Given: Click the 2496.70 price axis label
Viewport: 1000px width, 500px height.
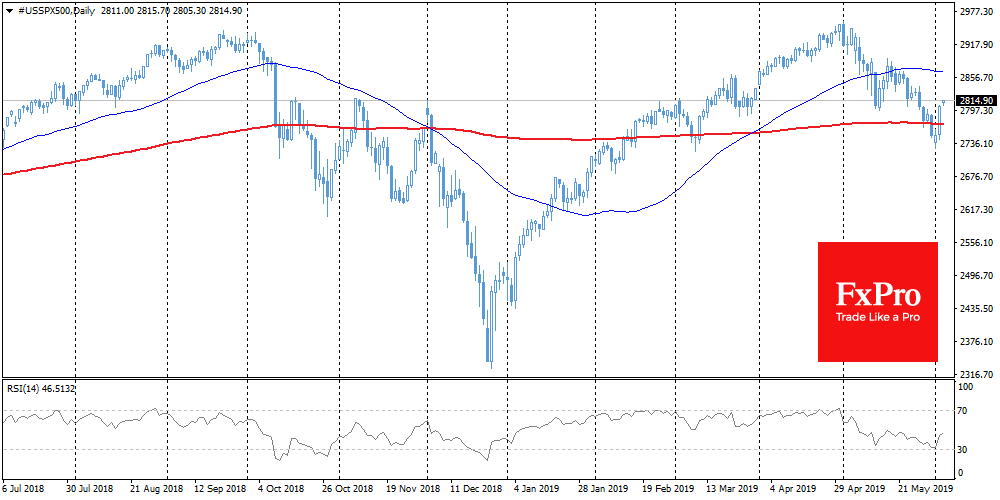Looking at the screenshot, I should [975, 276].
